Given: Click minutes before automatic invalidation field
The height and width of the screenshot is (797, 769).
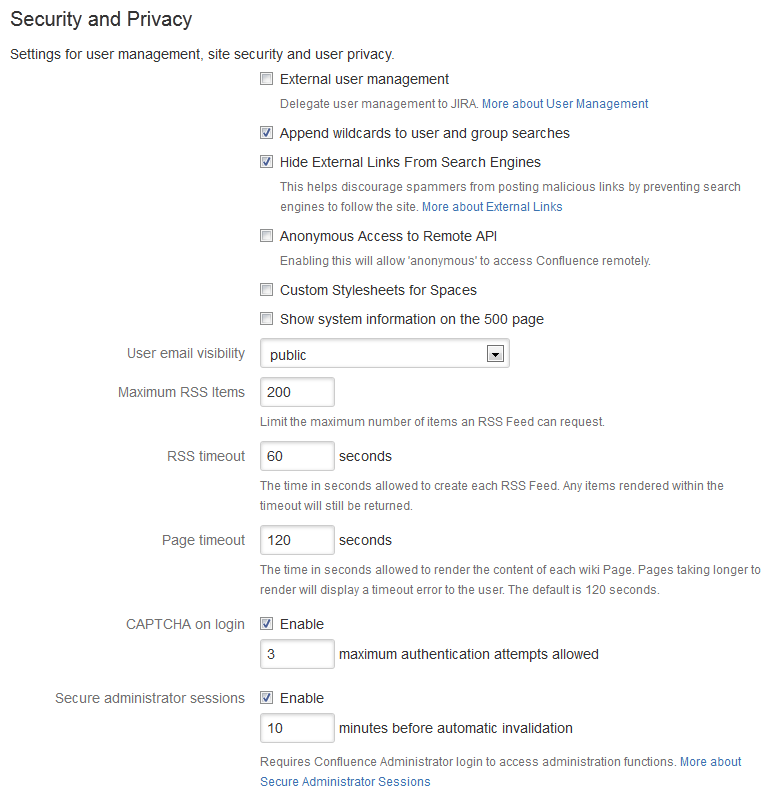Looking at the screenshot, I should coord(297,728).
